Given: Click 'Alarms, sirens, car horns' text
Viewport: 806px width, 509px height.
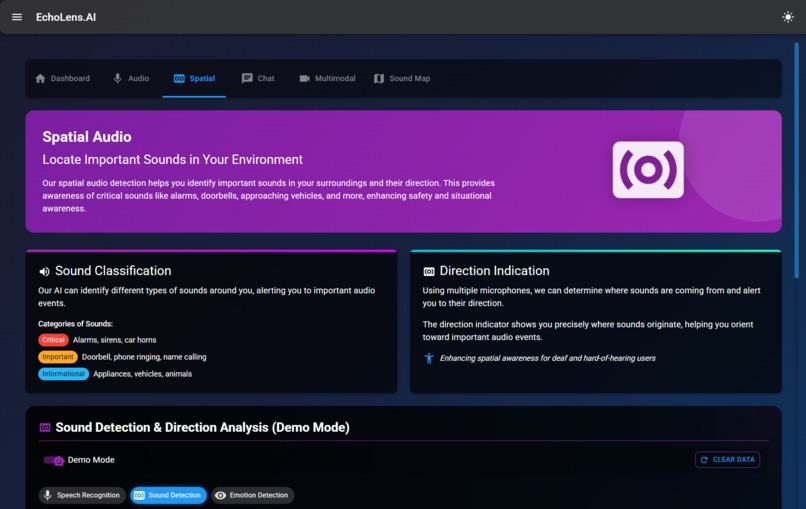Looking at the screenshot, I should click(x=115, y=340).
